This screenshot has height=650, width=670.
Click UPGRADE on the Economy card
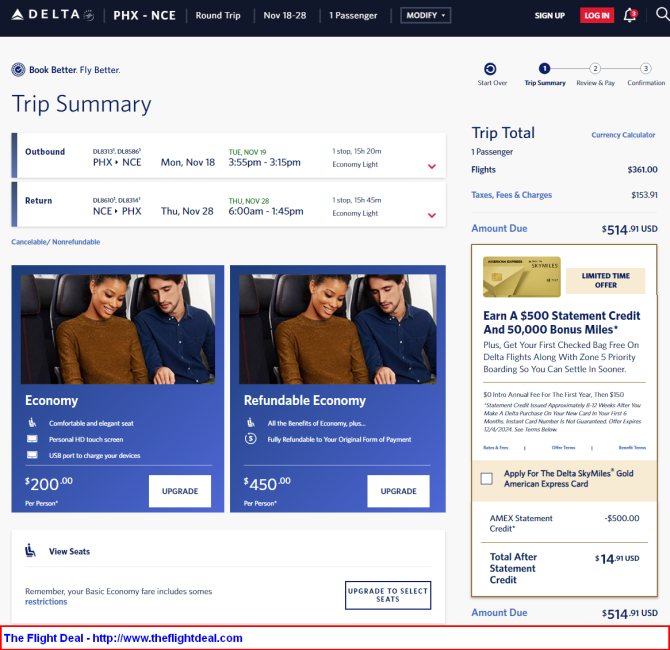[180, 491]
